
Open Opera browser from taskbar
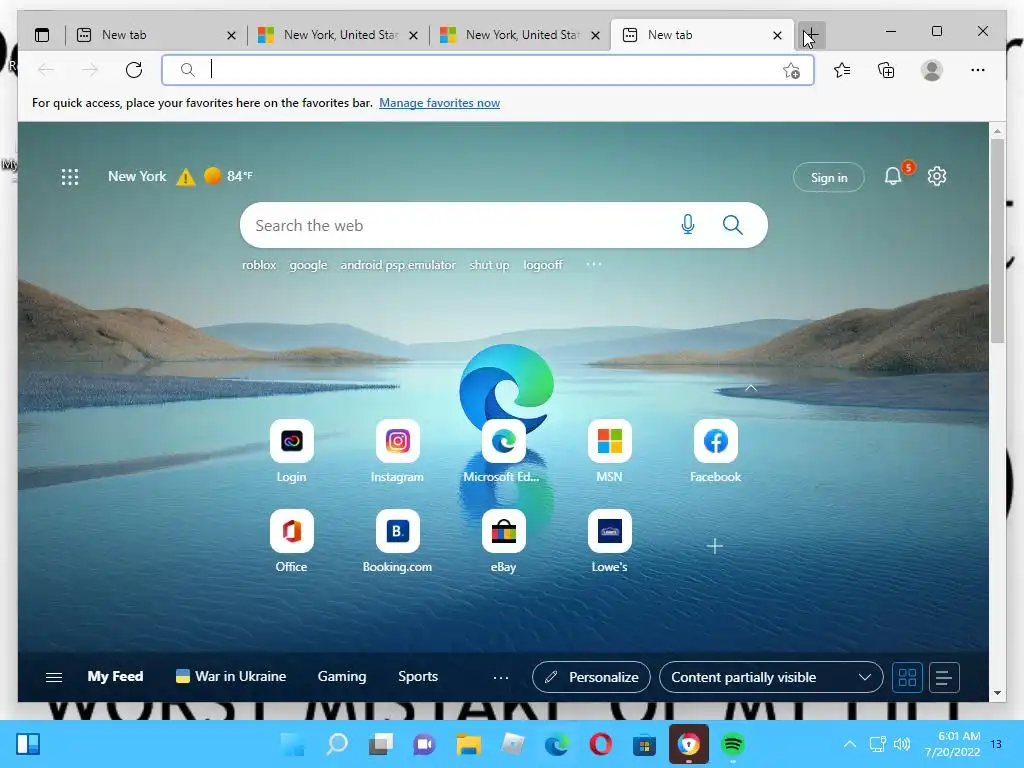[x=600, y=744]
